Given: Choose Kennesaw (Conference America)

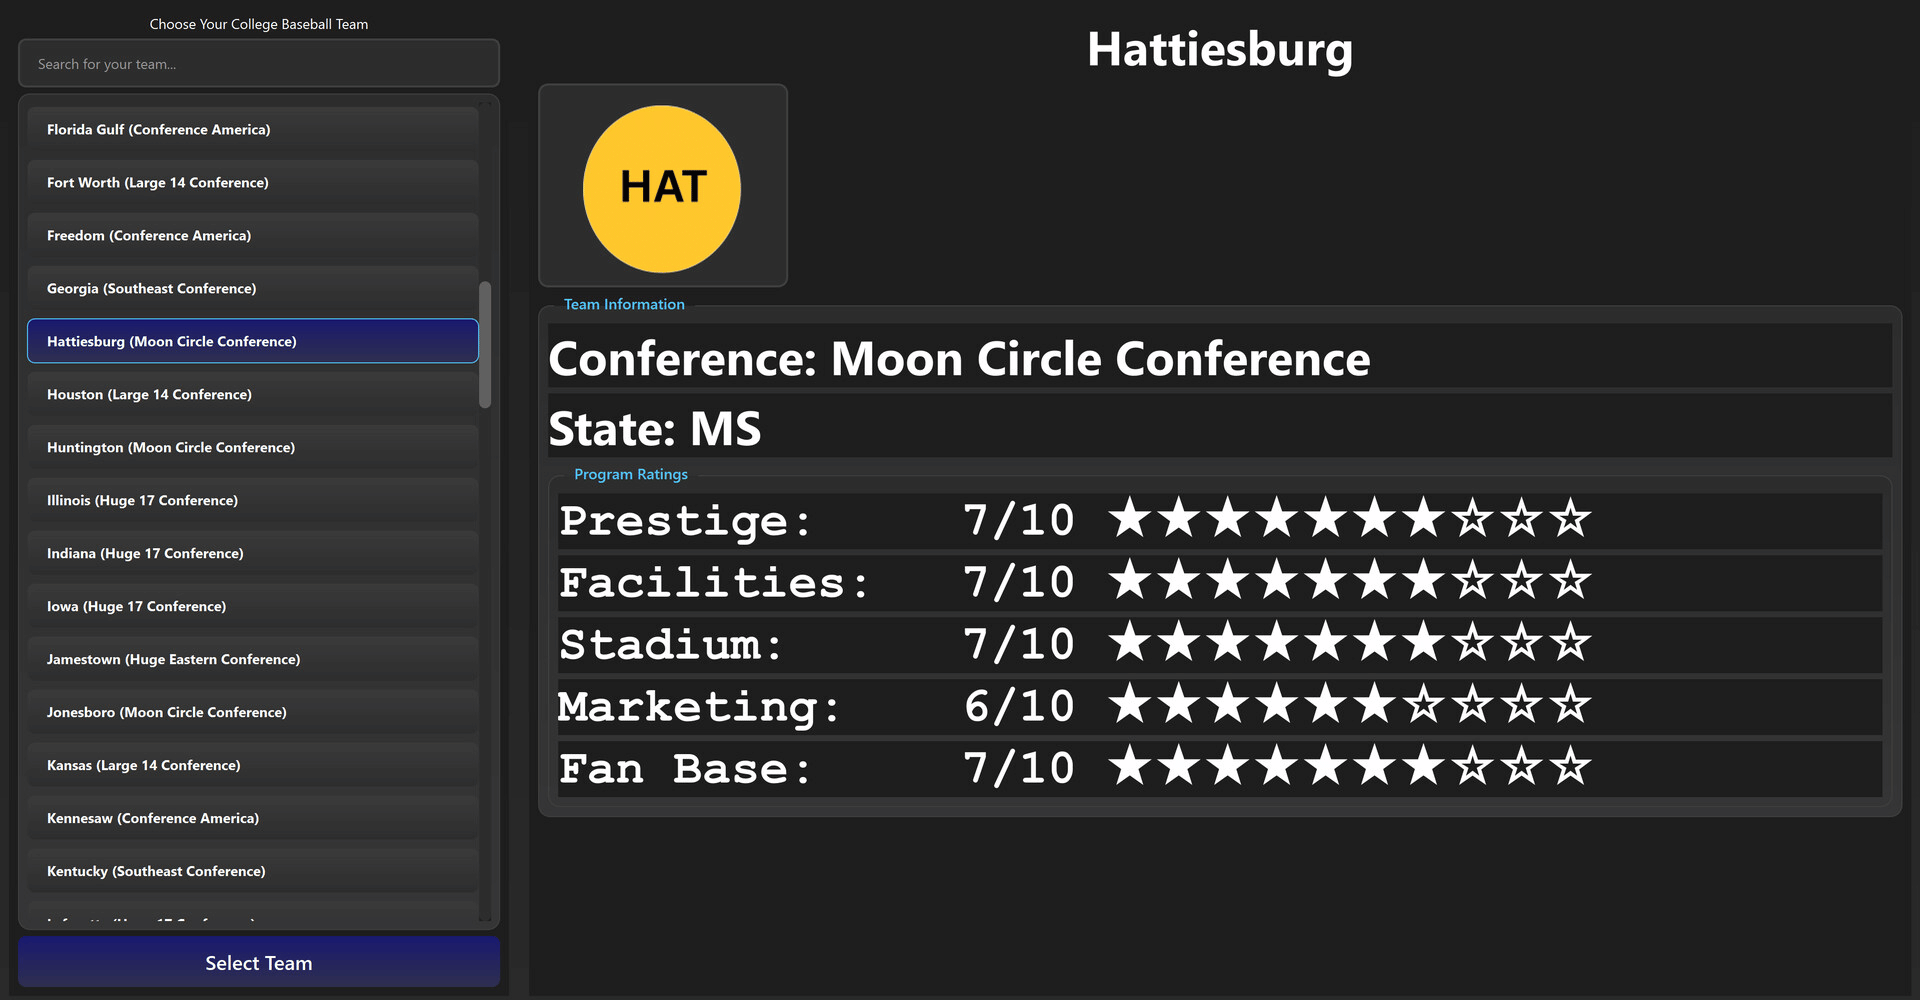Looking at the screenshot, I should [x=253, y=819].
